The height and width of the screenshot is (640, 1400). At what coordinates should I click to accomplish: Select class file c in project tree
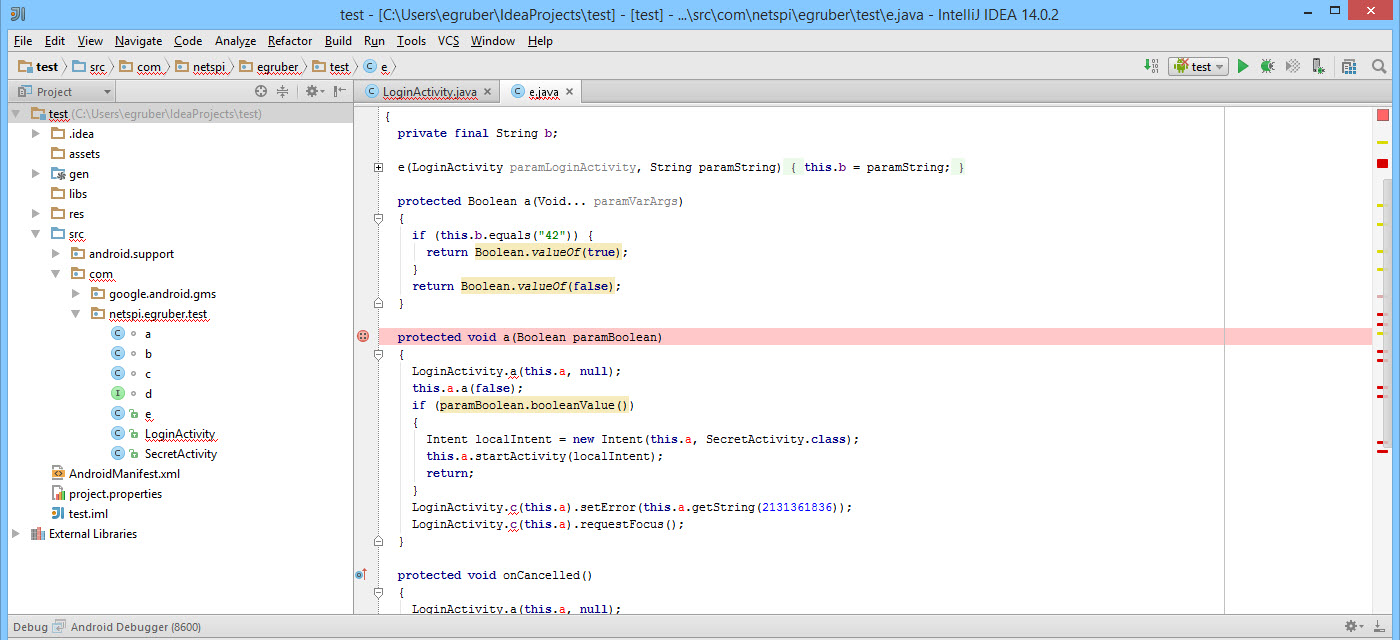[148, 373]
